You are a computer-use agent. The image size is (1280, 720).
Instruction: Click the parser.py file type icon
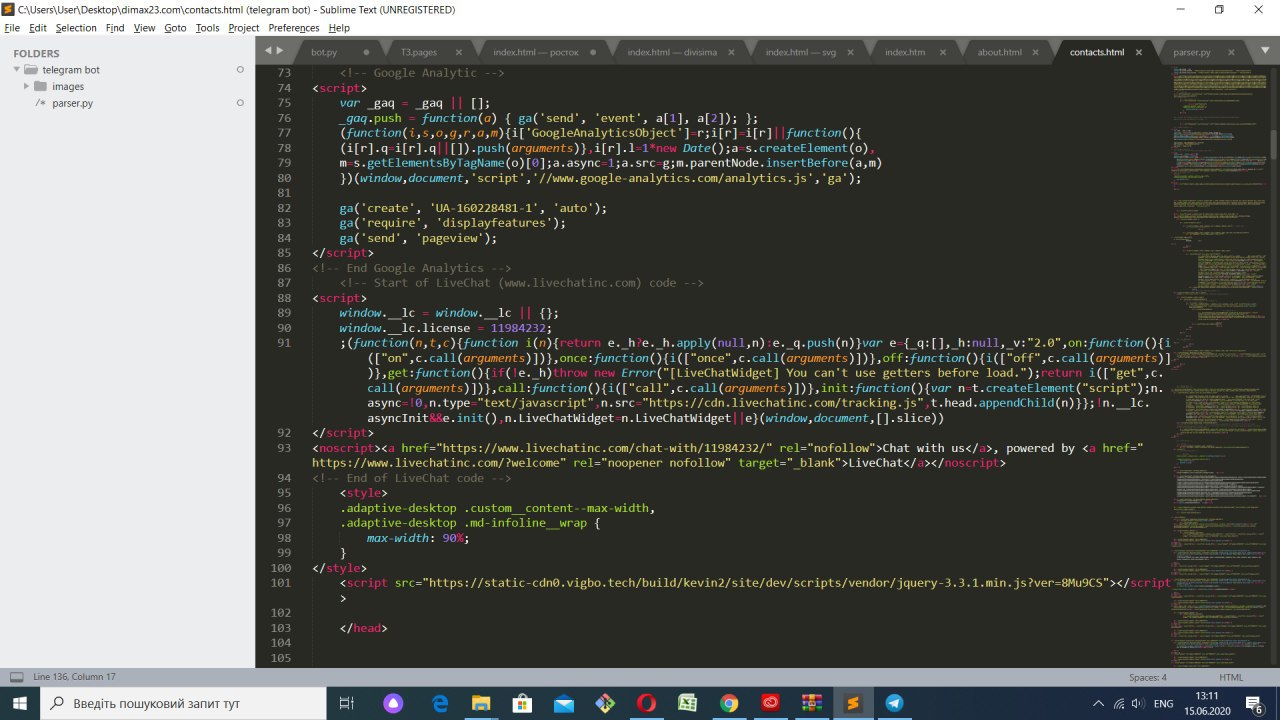(x=41, y=103)
